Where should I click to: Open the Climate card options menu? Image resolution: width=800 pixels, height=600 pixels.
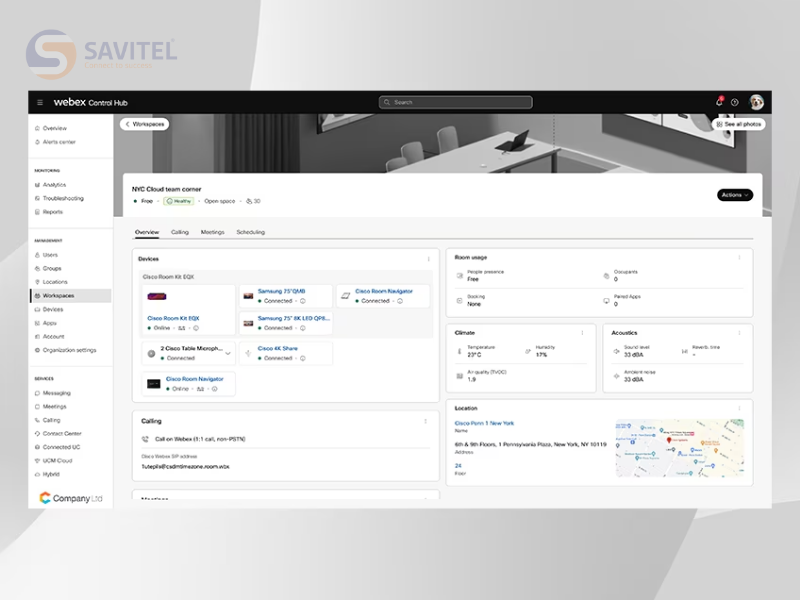[x=582, y=333]
